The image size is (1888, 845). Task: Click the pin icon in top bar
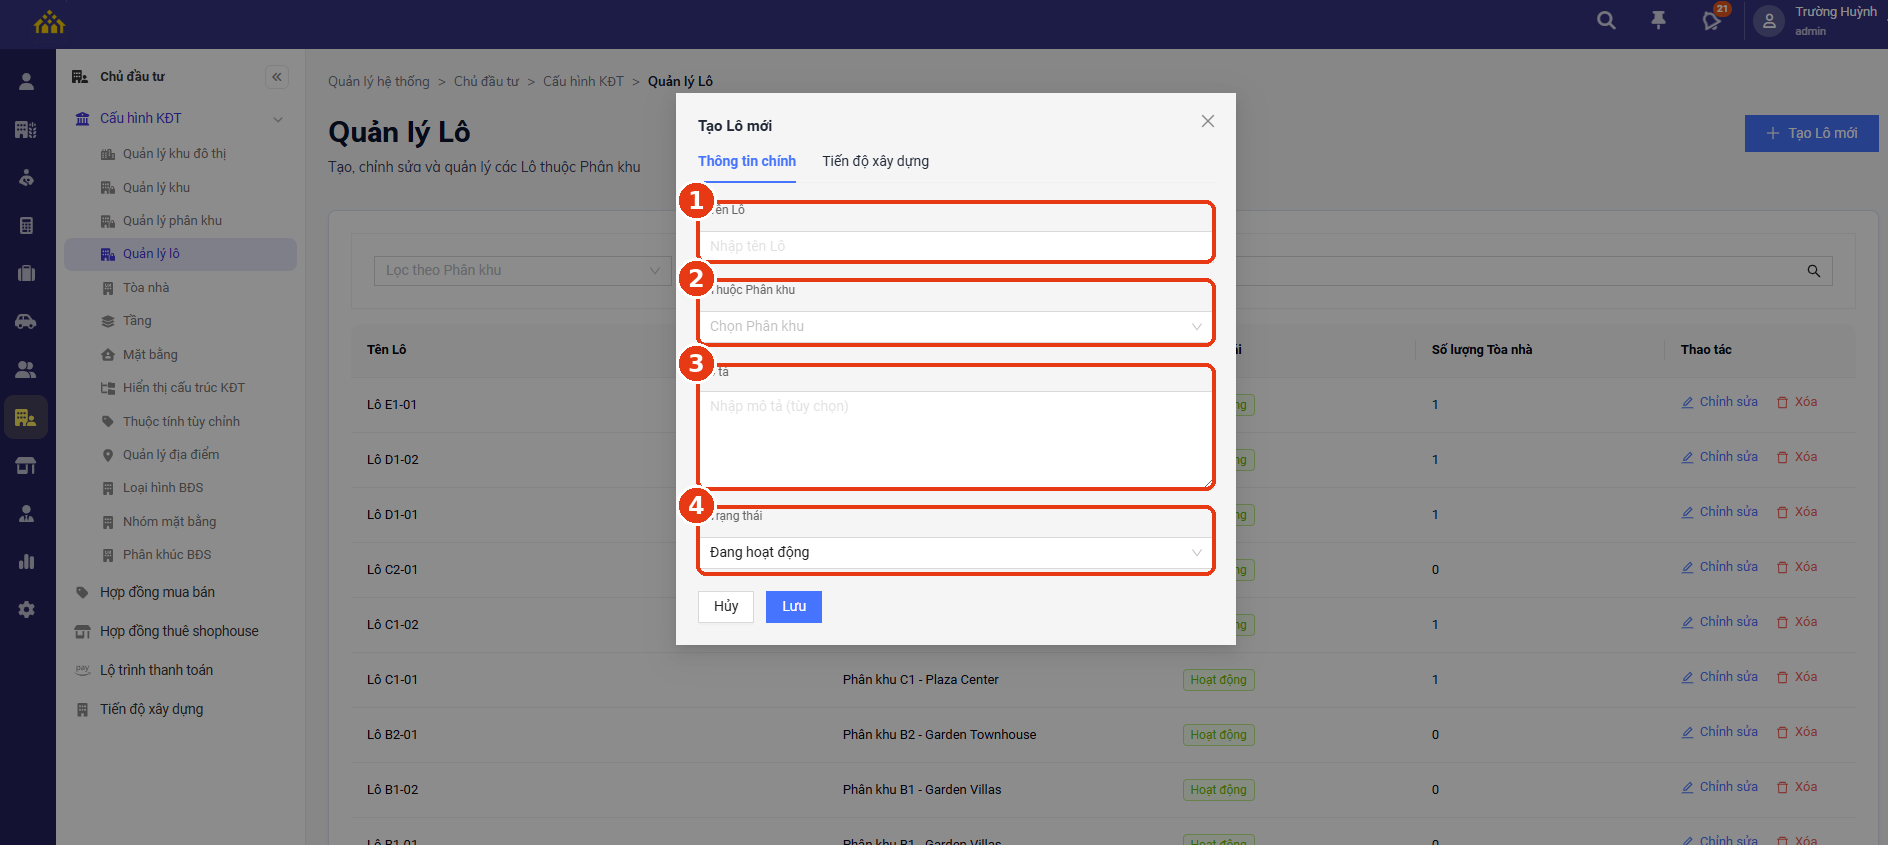(1658, 20)
